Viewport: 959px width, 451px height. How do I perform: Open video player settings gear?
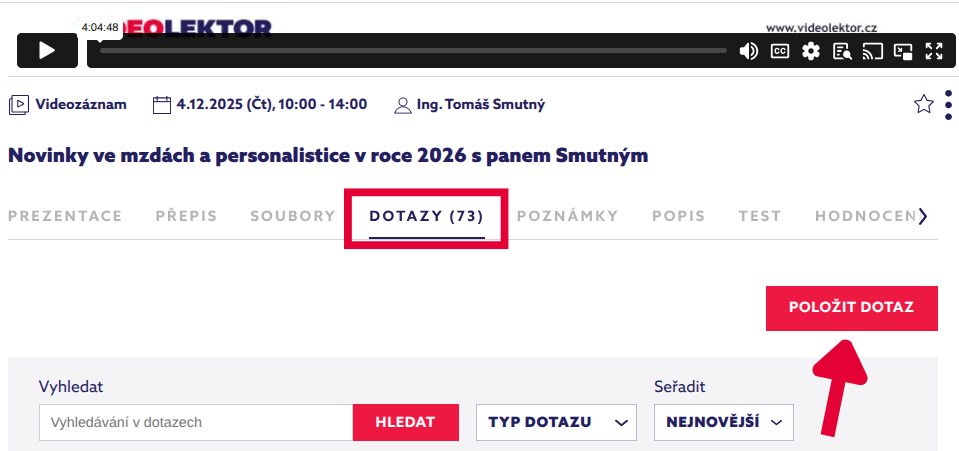(810, 51)
